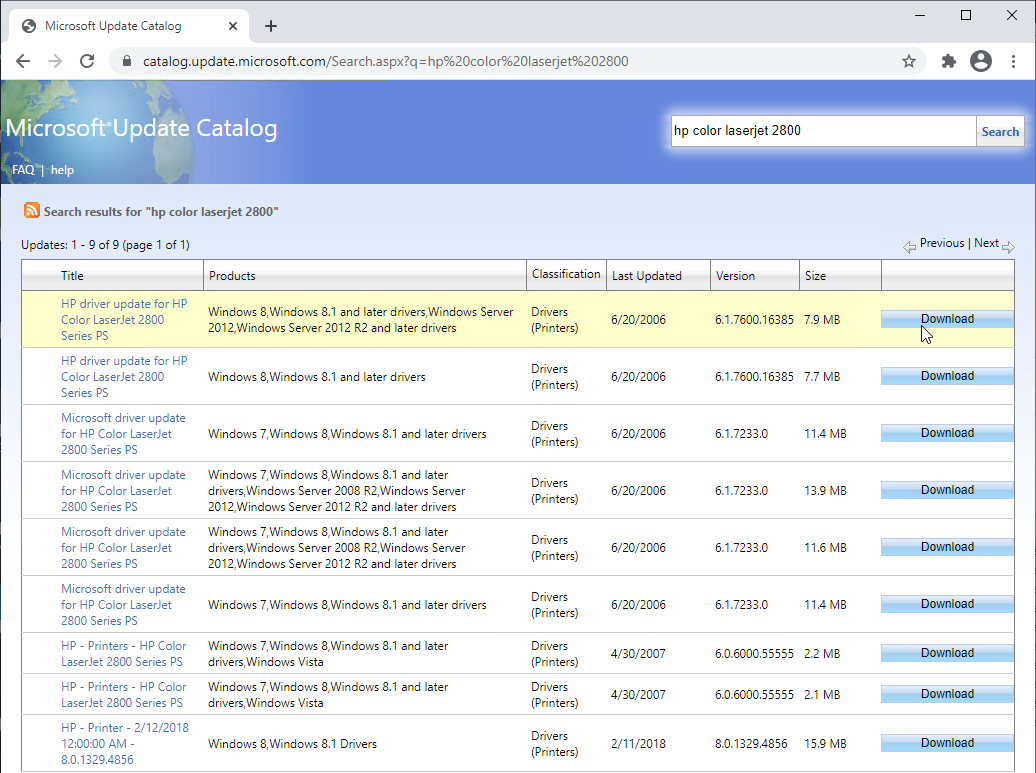Select the "2.1 MB" size cell

pyautogui.click(x=822, y=694)
